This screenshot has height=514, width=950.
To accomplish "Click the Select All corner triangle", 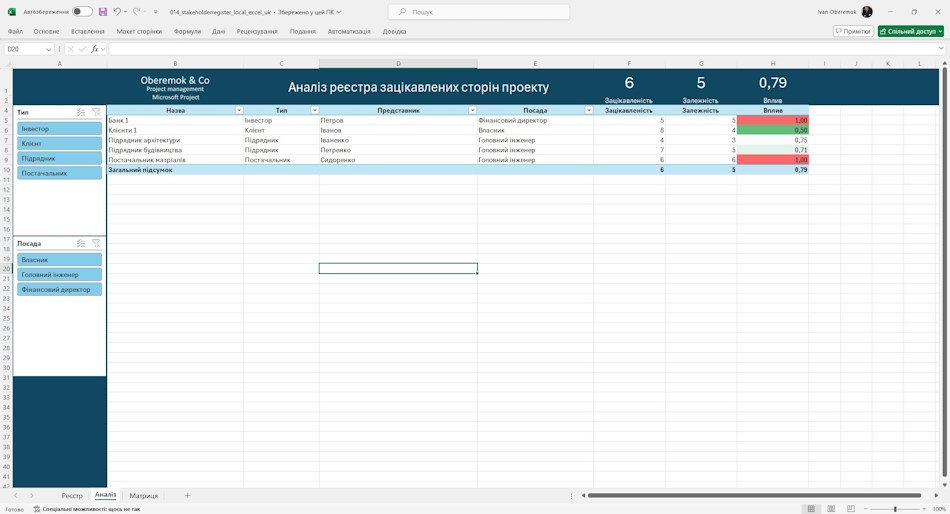I will (x=7, y=64).
